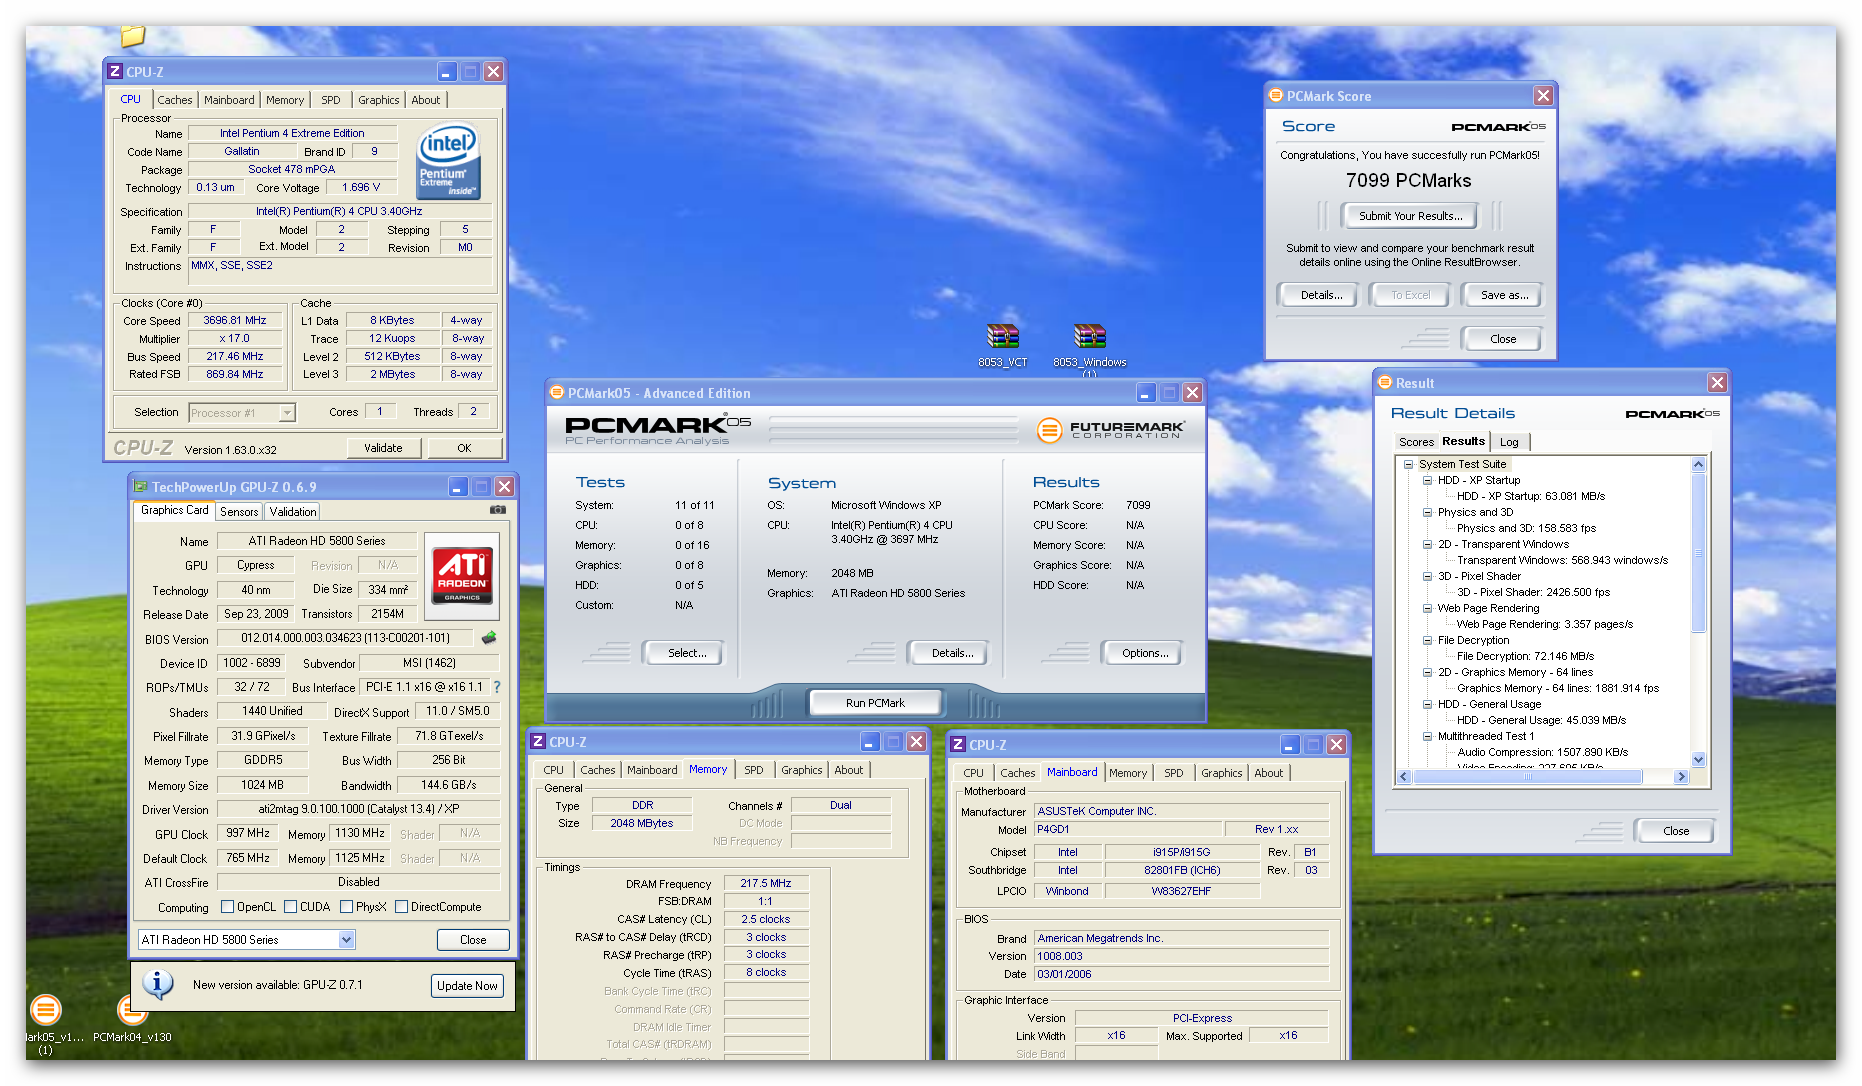
Task: Select the PCMark05 installer desktop icon at bottom-left
Action: [x=46, y=1011]
